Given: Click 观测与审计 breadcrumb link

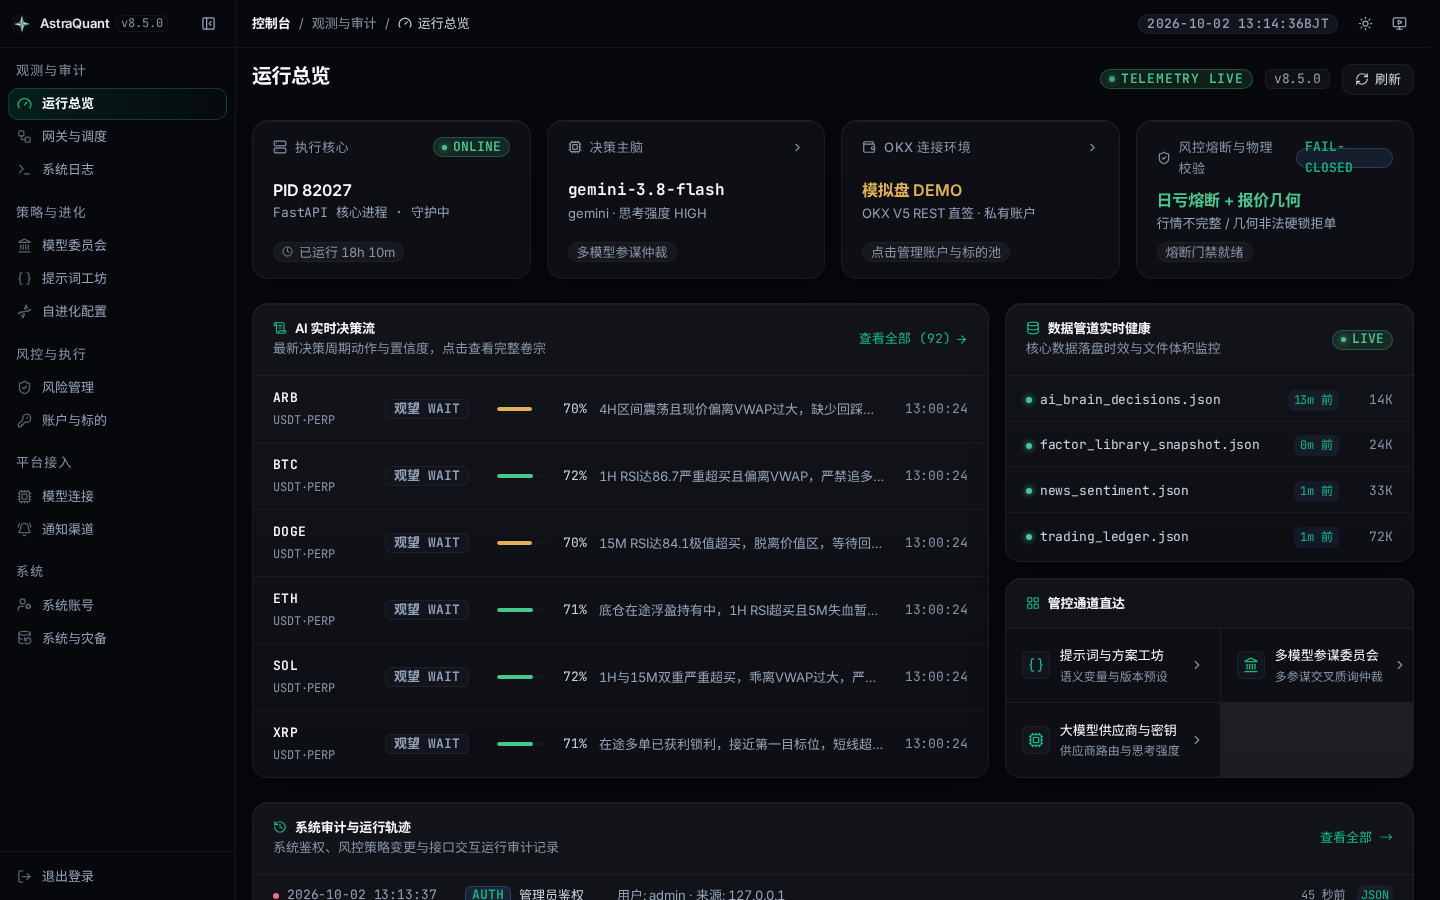Looking at the screenshot, I should [x=344, y=23].
